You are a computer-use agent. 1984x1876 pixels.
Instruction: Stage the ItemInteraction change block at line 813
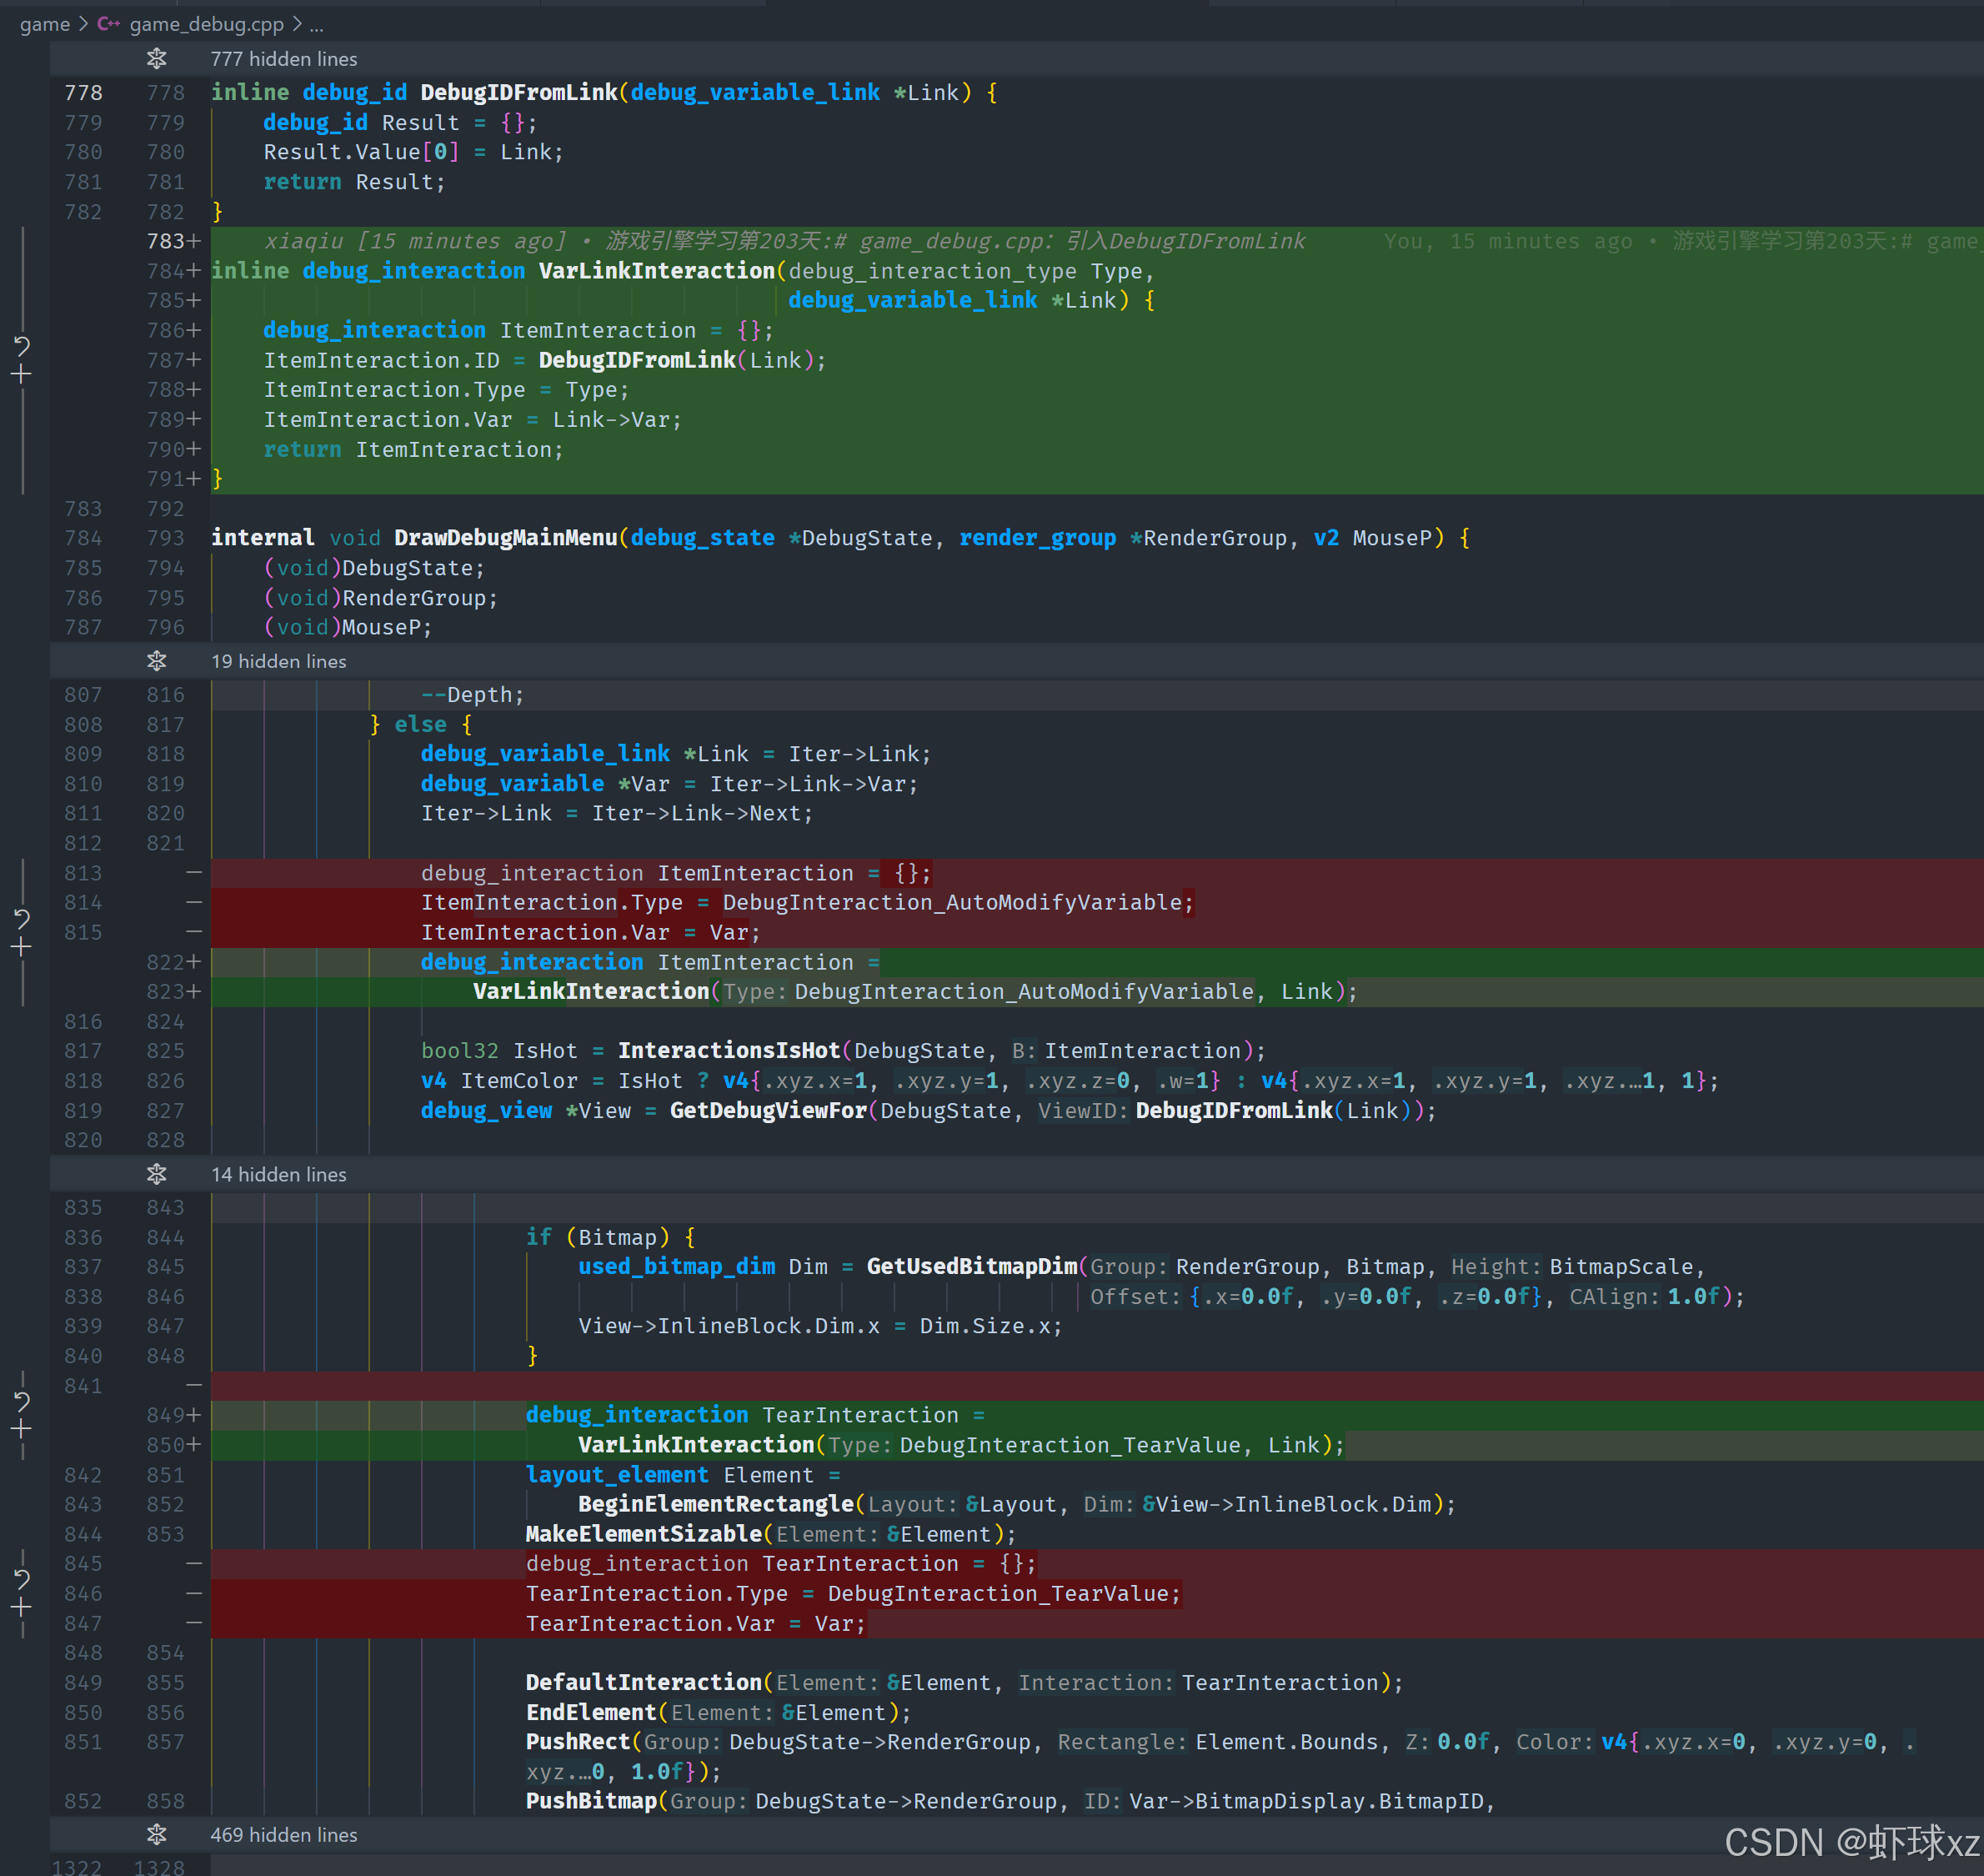pyautogui.click(x=22, y=947)
